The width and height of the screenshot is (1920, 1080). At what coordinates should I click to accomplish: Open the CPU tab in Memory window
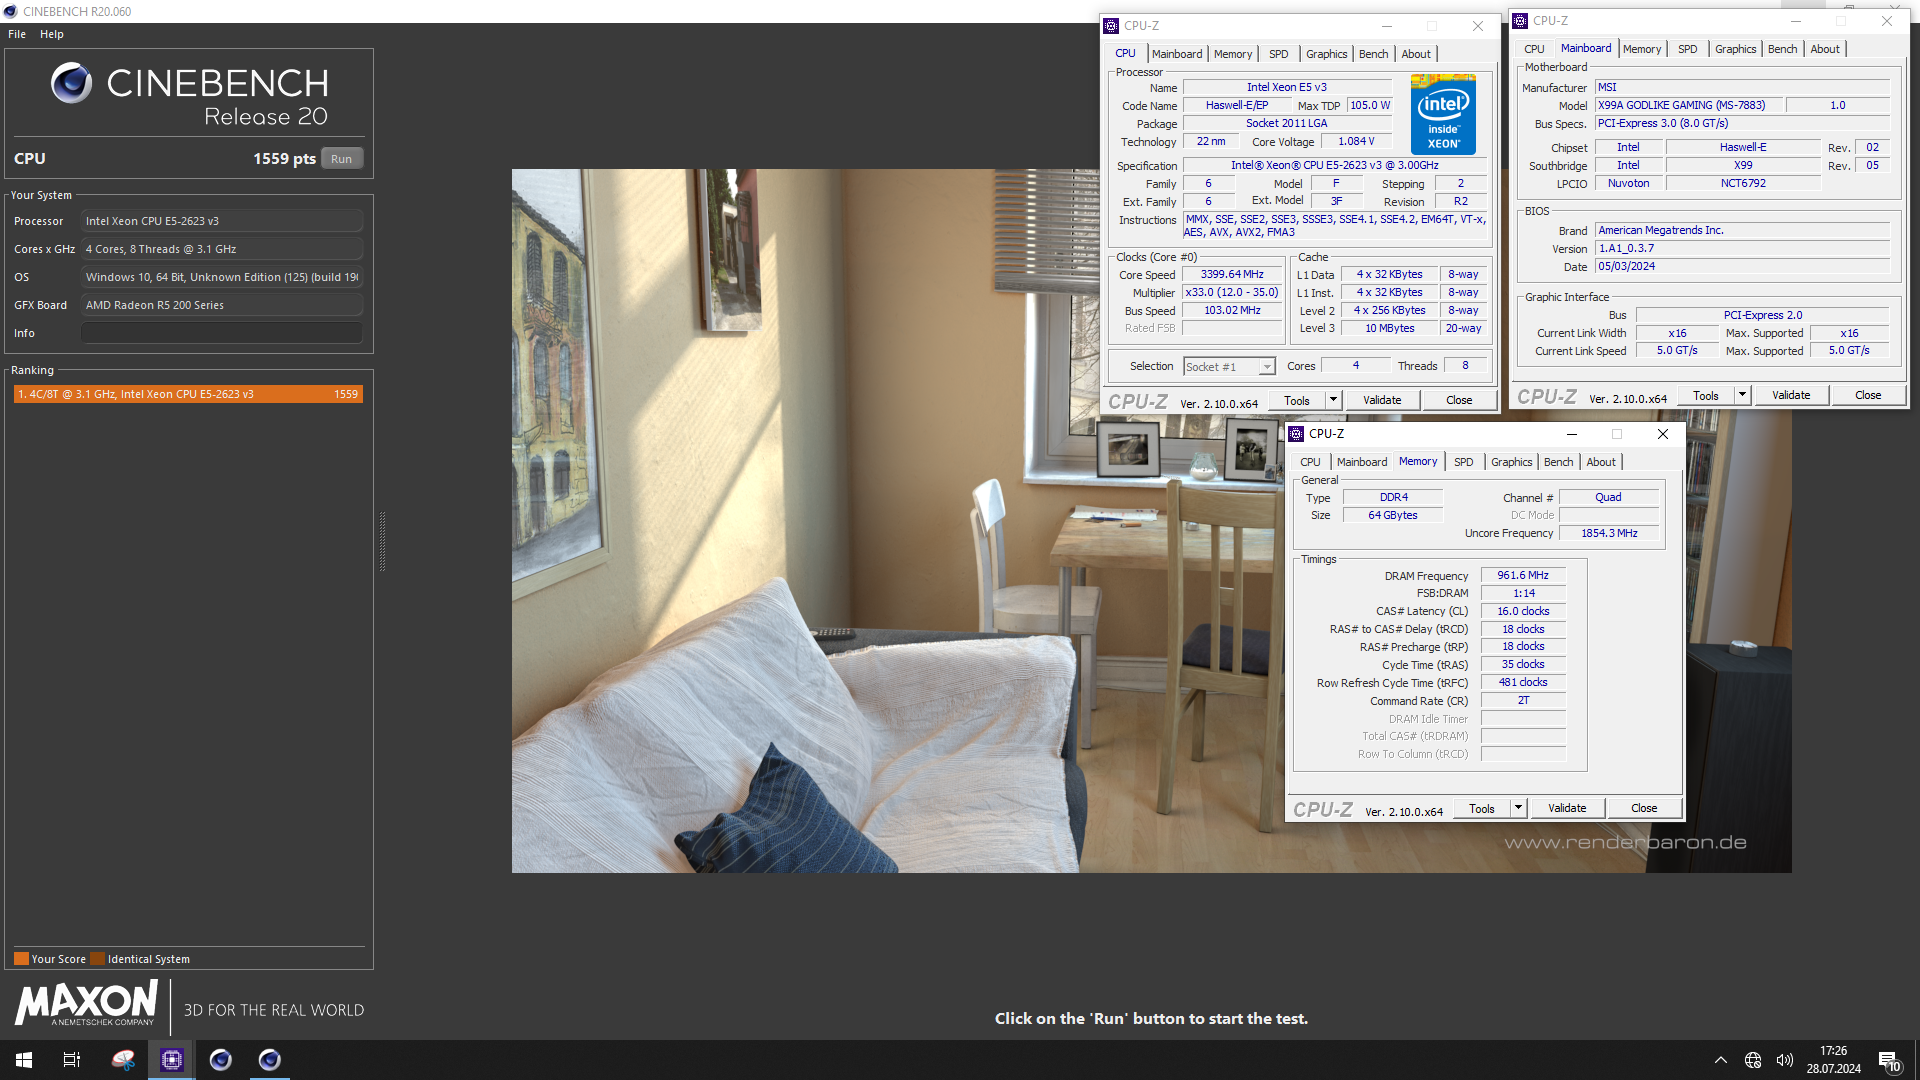point(1310,462)
